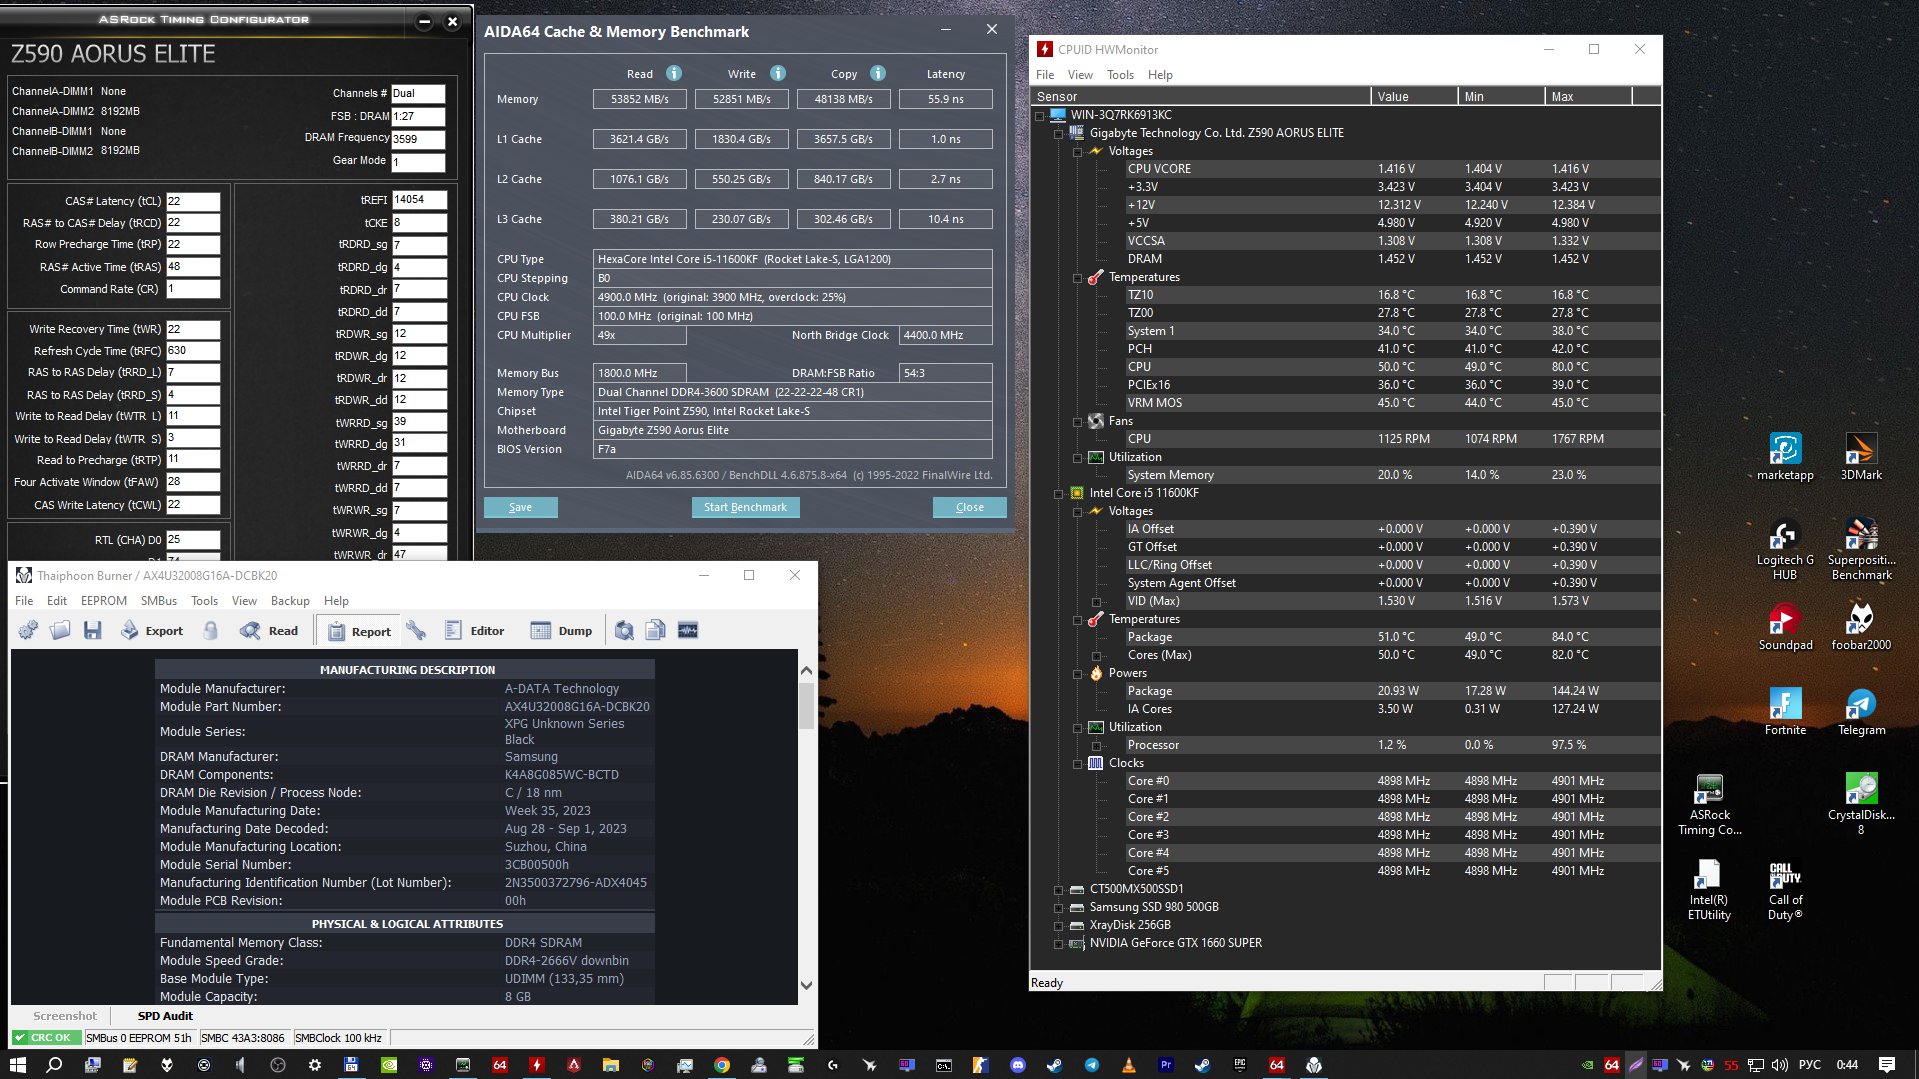
Task: Expand the Samsung SSD 980 500GB node
Action: (x=1059, y=907)
